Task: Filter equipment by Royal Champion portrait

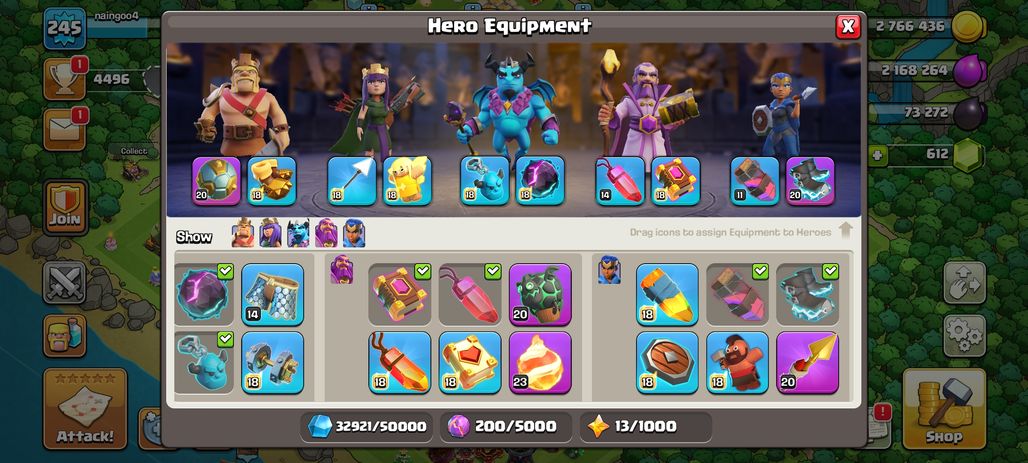Action: click(354, 233)
